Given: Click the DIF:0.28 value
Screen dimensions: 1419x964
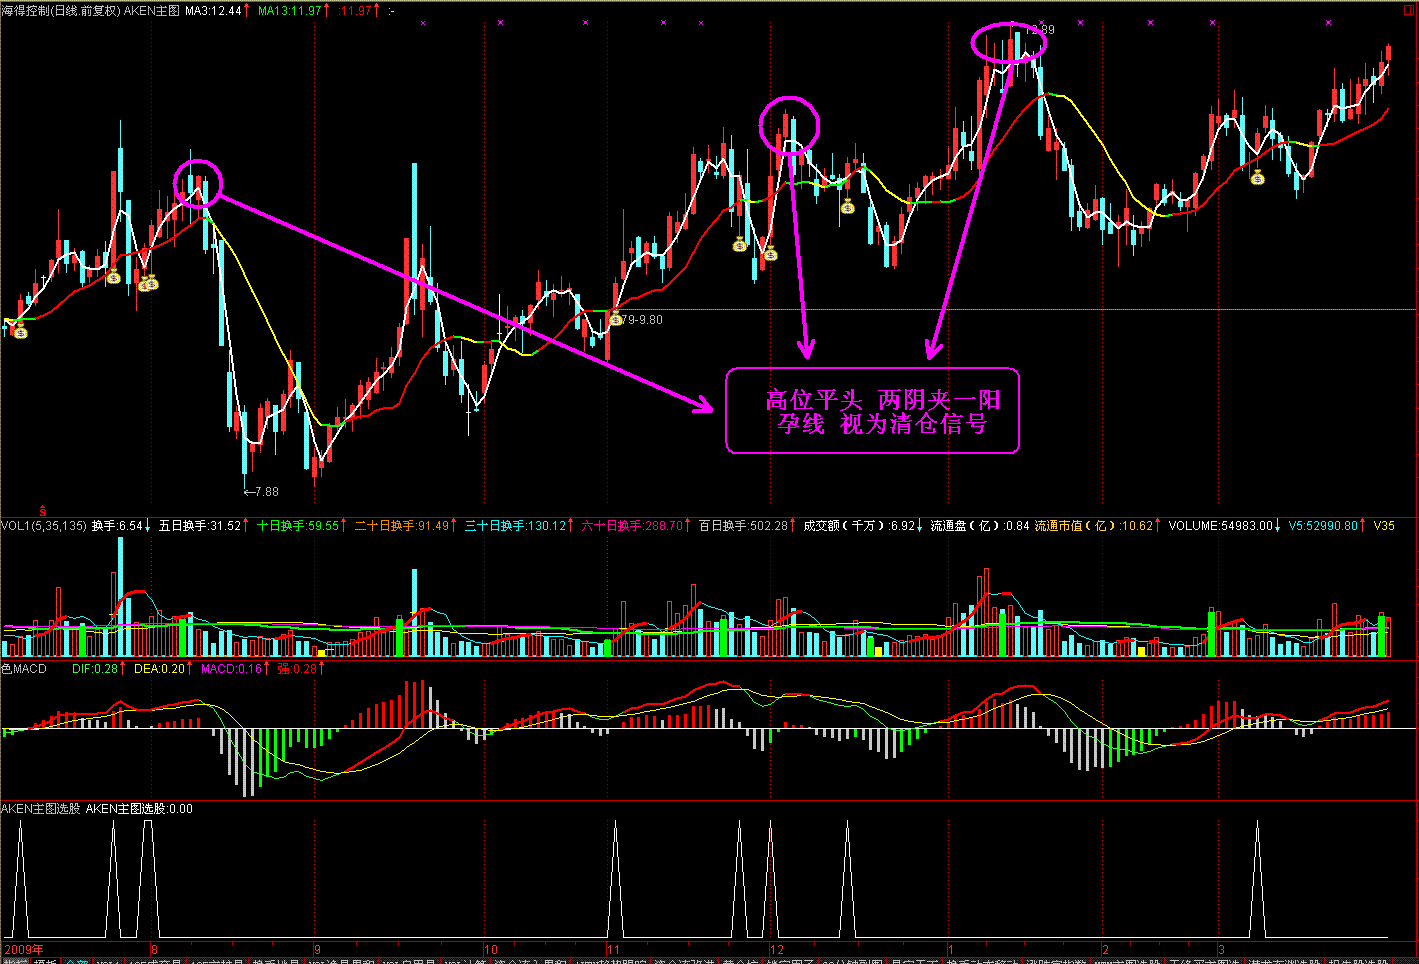Looking at the screenshot, I should (95, 668).
